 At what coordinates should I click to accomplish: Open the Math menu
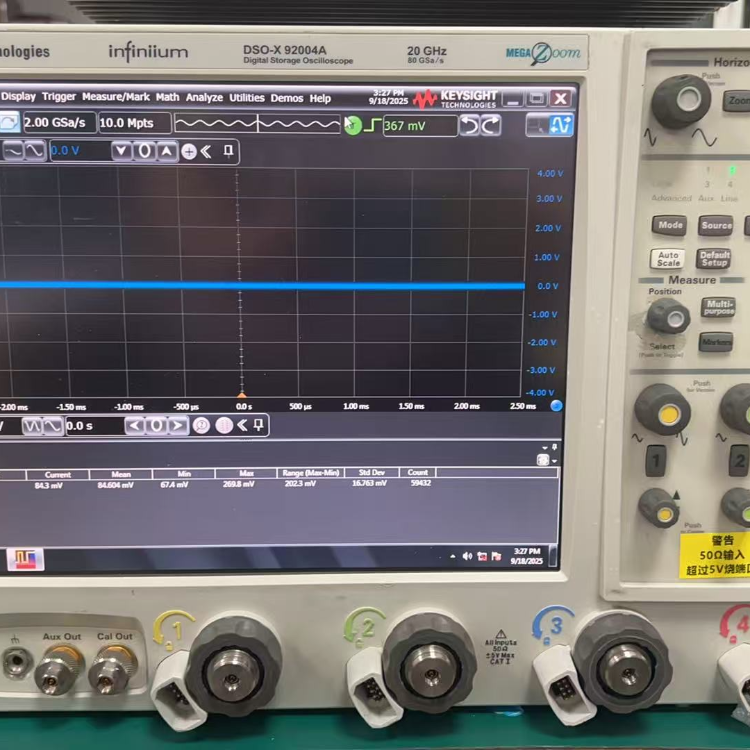(167, 97)
